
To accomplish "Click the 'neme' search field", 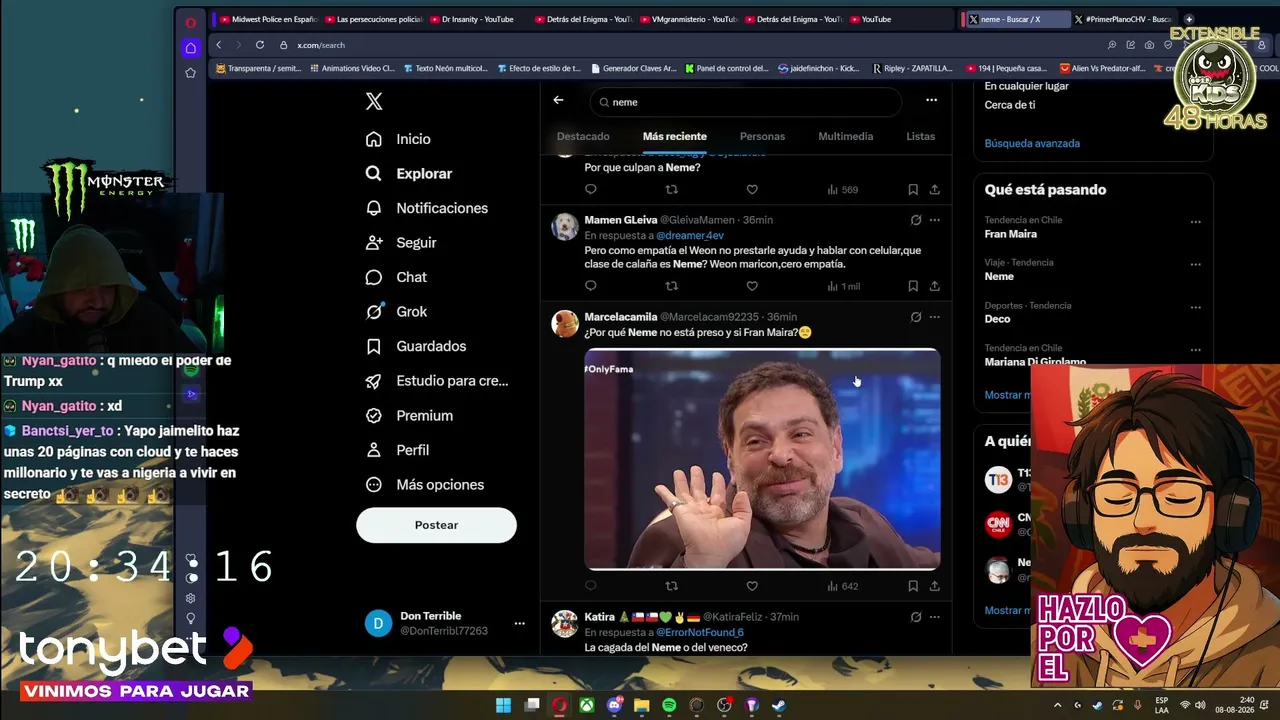I will click(x=746, y=102).
